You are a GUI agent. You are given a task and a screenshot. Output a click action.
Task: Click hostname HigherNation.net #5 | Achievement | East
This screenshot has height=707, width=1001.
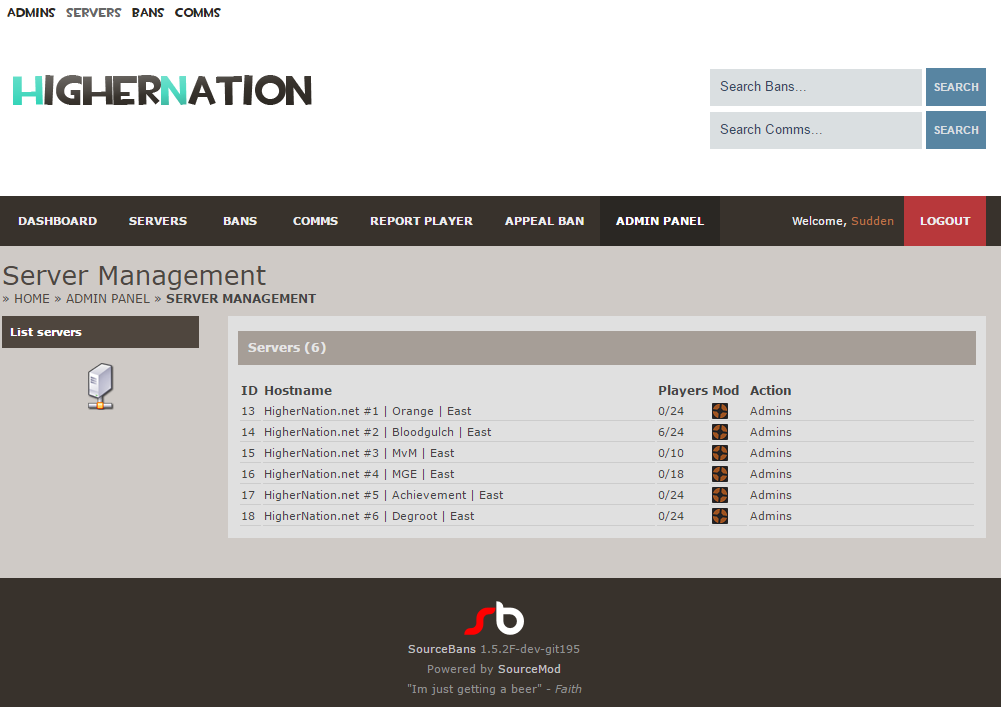[x=383, y=496]
